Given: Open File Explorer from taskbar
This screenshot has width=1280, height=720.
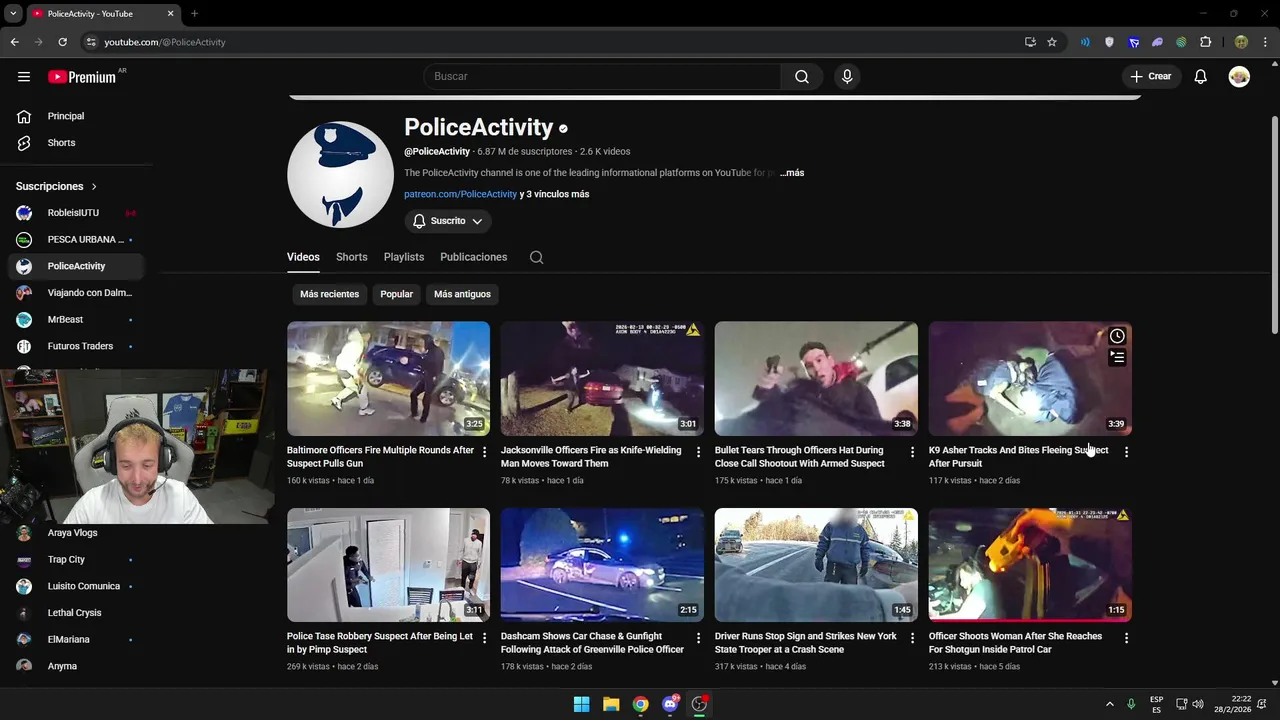Looking at the screenshot, I should click(611, 704).
